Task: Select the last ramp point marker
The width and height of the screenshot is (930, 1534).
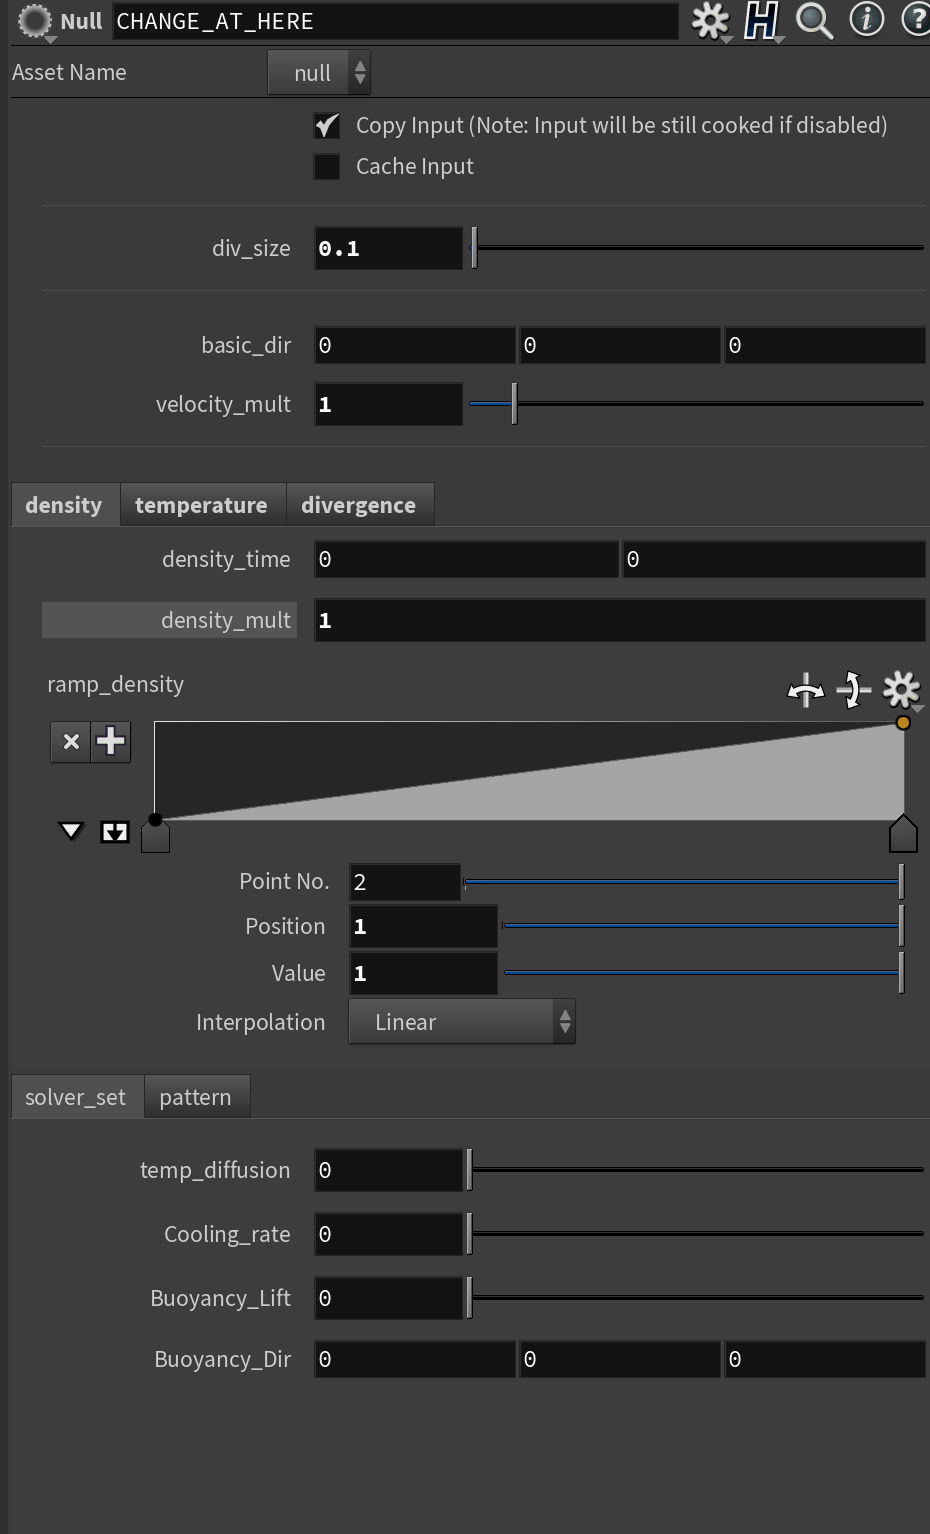Action: pyautogui.click(x=903, y=834)
